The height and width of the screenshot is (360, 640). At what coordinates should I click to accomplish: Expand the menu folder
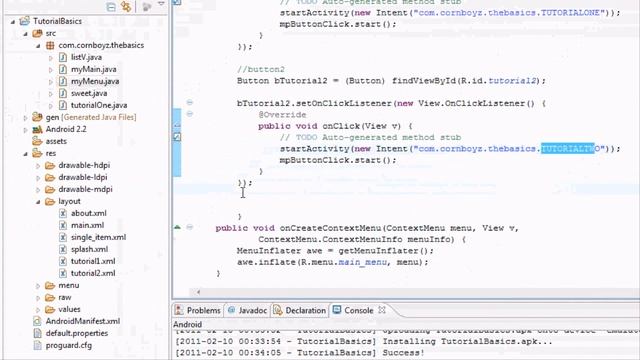click(x=38, y=286)
